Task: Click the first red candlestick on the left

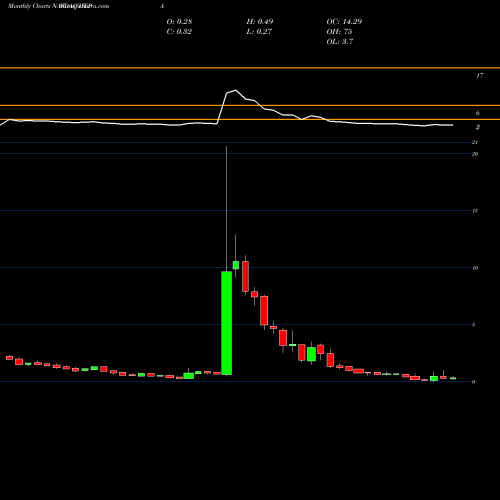Action: coord(9,358)
